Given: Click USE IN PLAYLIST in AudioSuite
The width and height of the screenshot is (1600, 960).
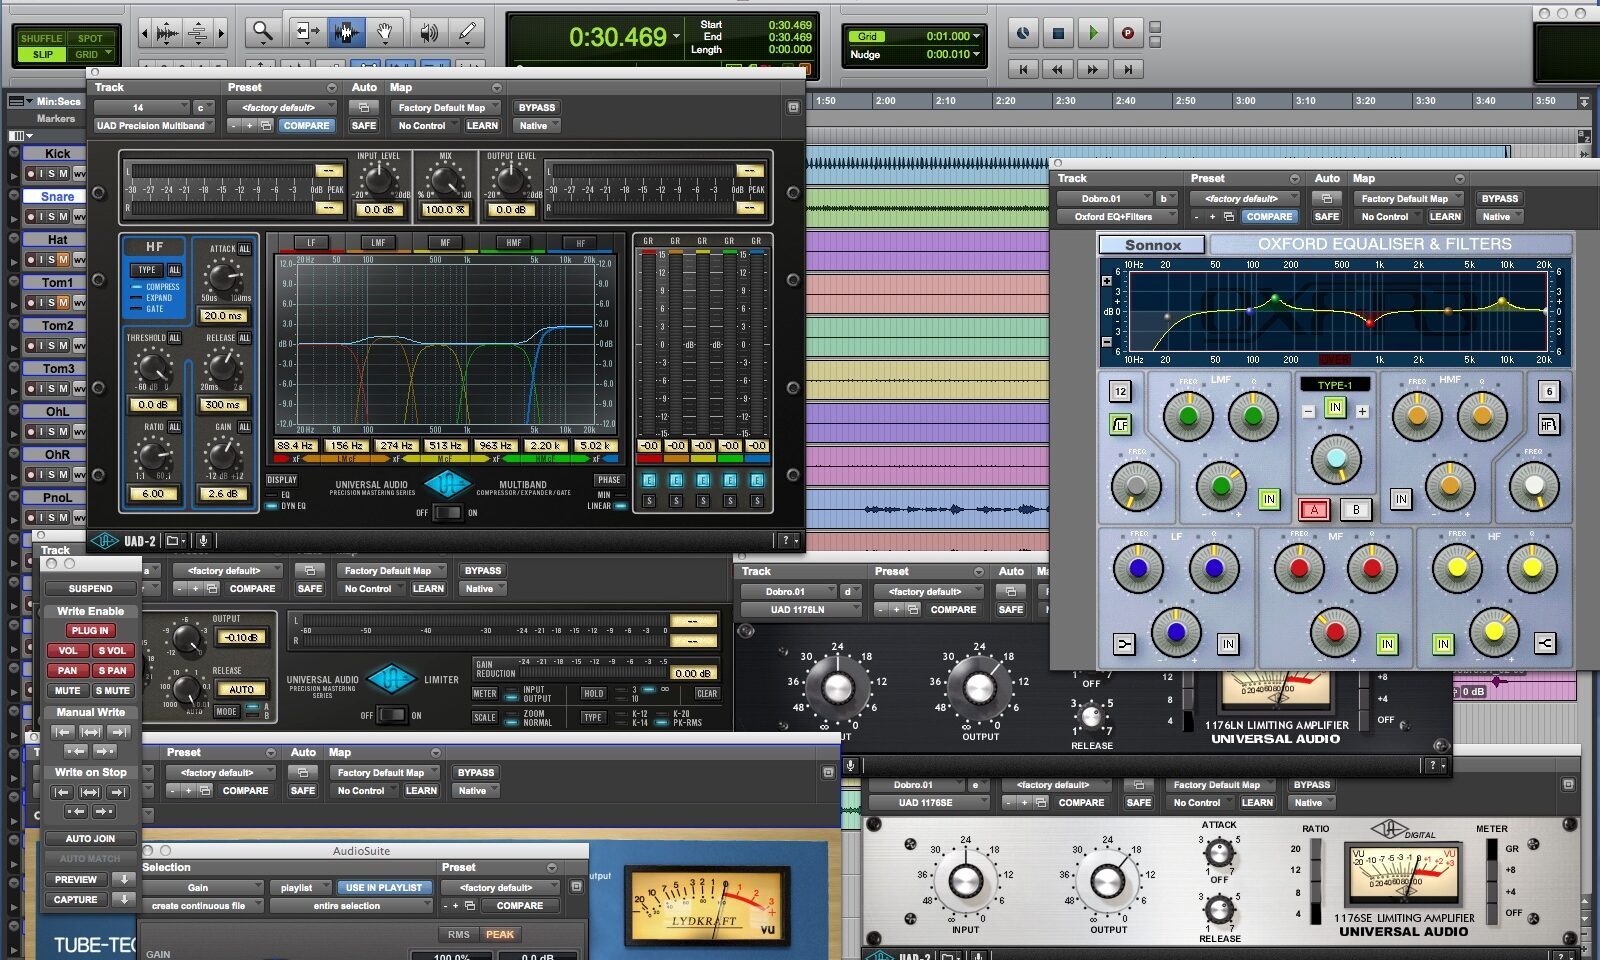Looking at the screenshot, I should [384, 888].
